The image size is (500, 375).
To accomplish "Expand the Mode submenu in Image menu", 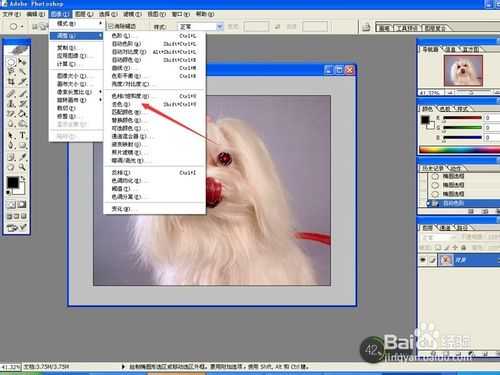I will point(76,24).
